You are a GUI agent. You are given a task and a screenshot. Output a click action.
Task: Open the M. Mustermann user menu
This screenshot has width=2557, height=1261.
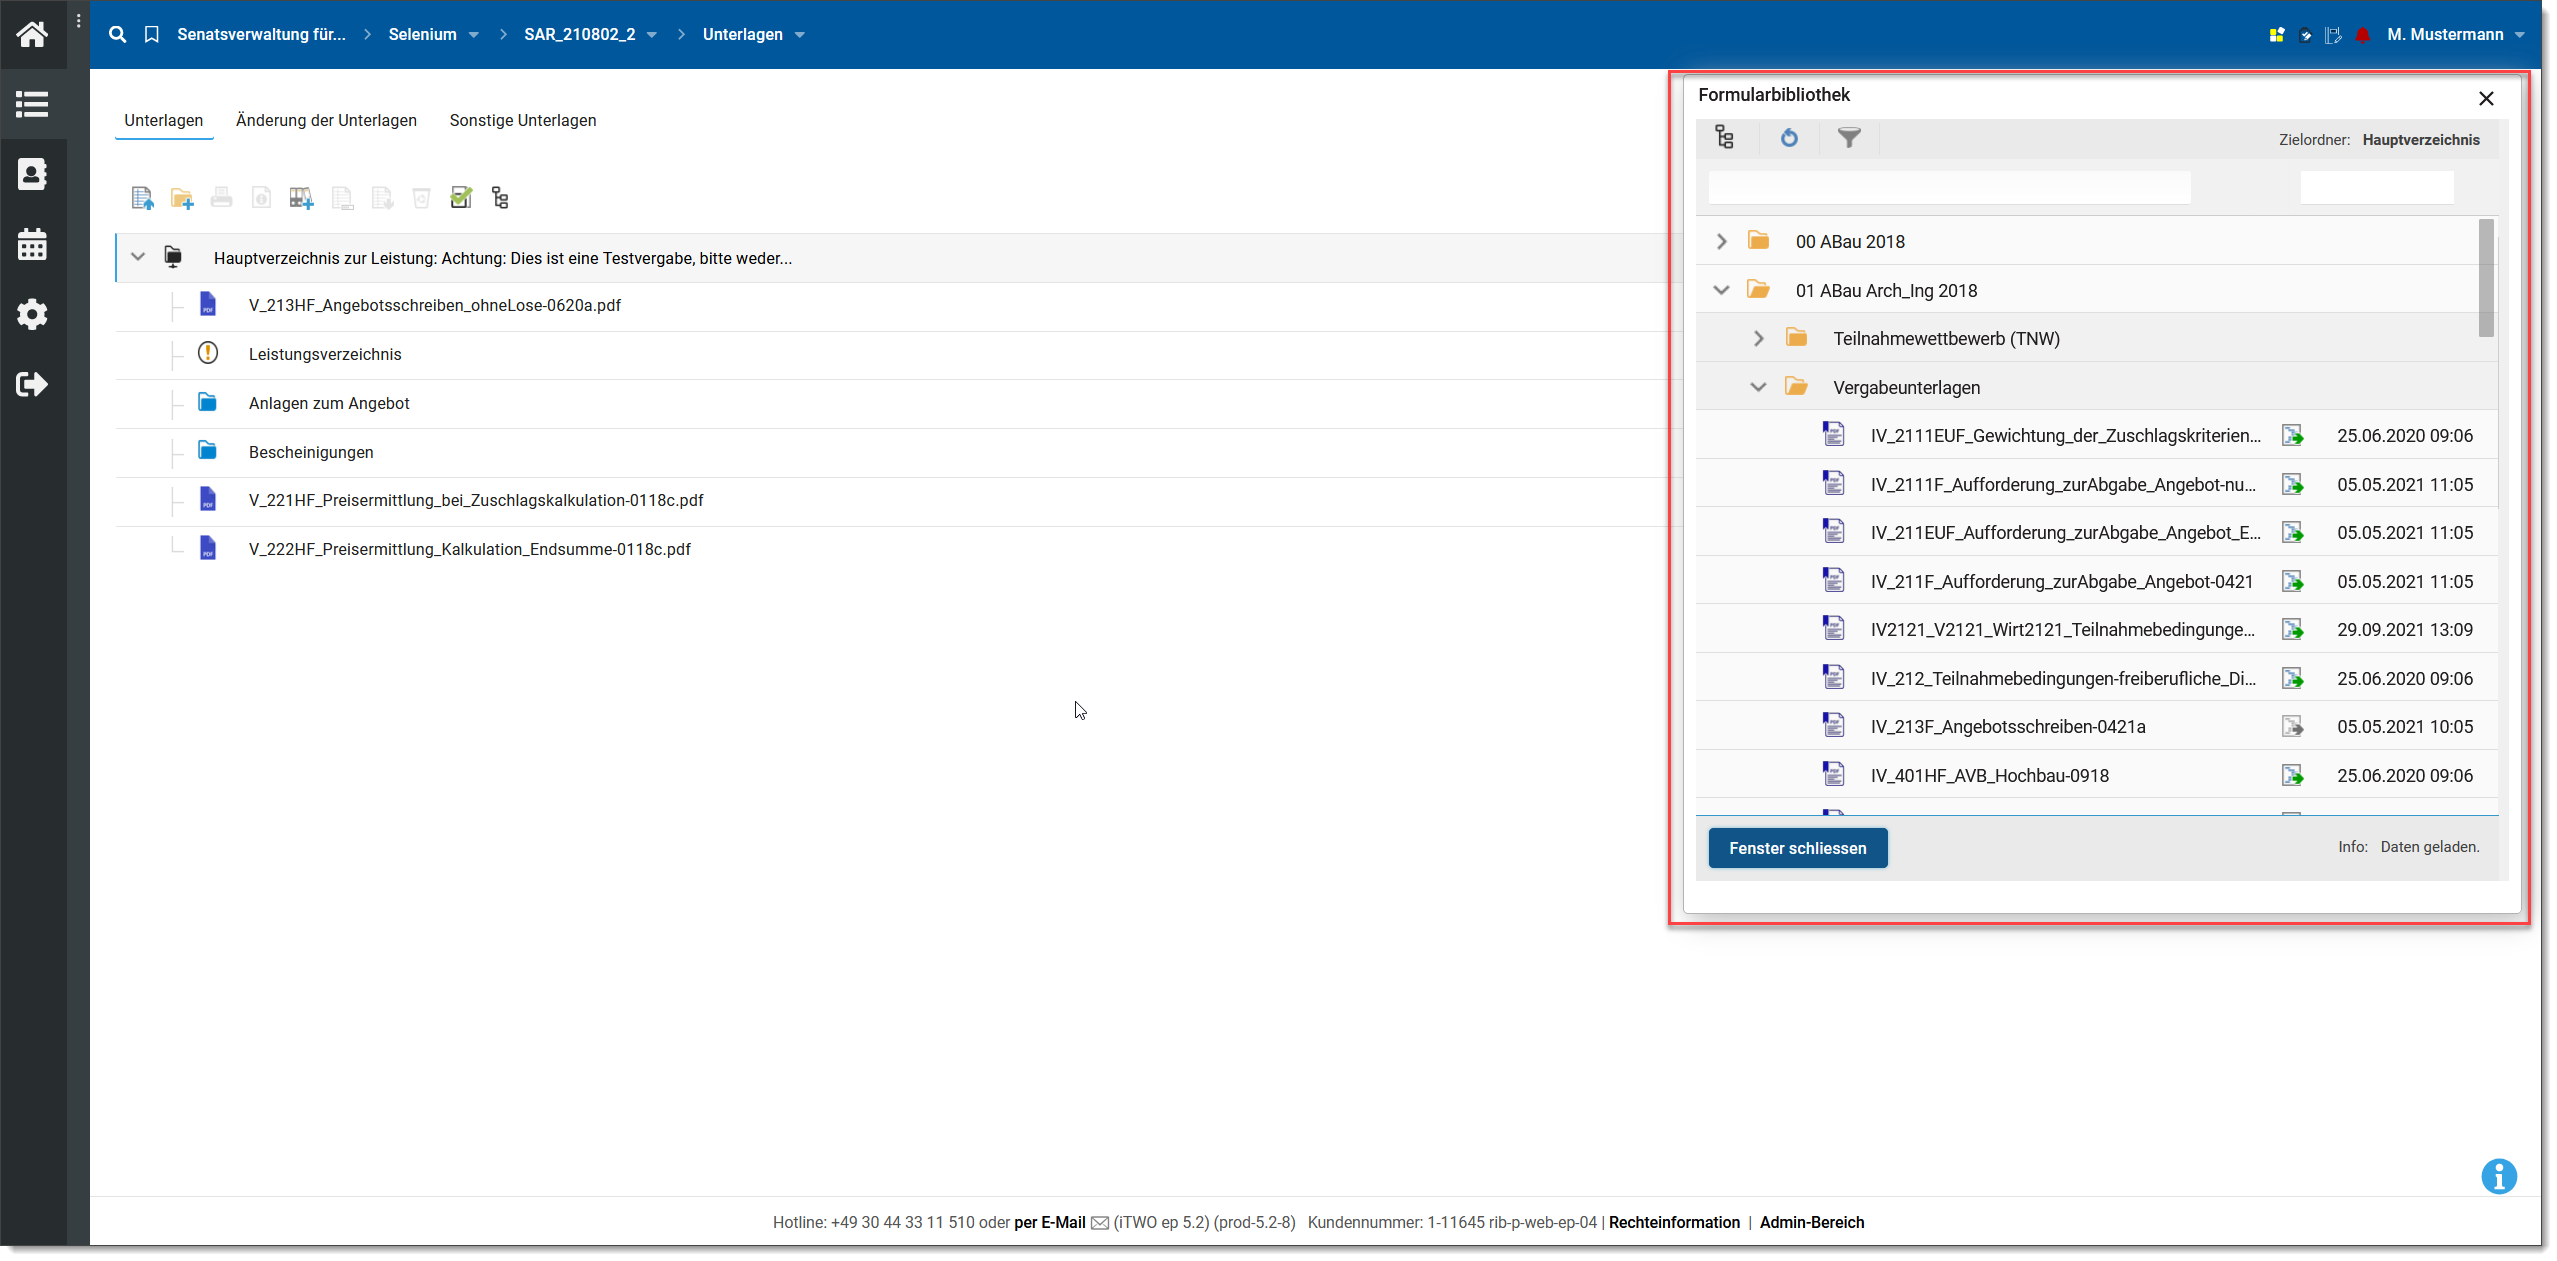click(2456, 35)
